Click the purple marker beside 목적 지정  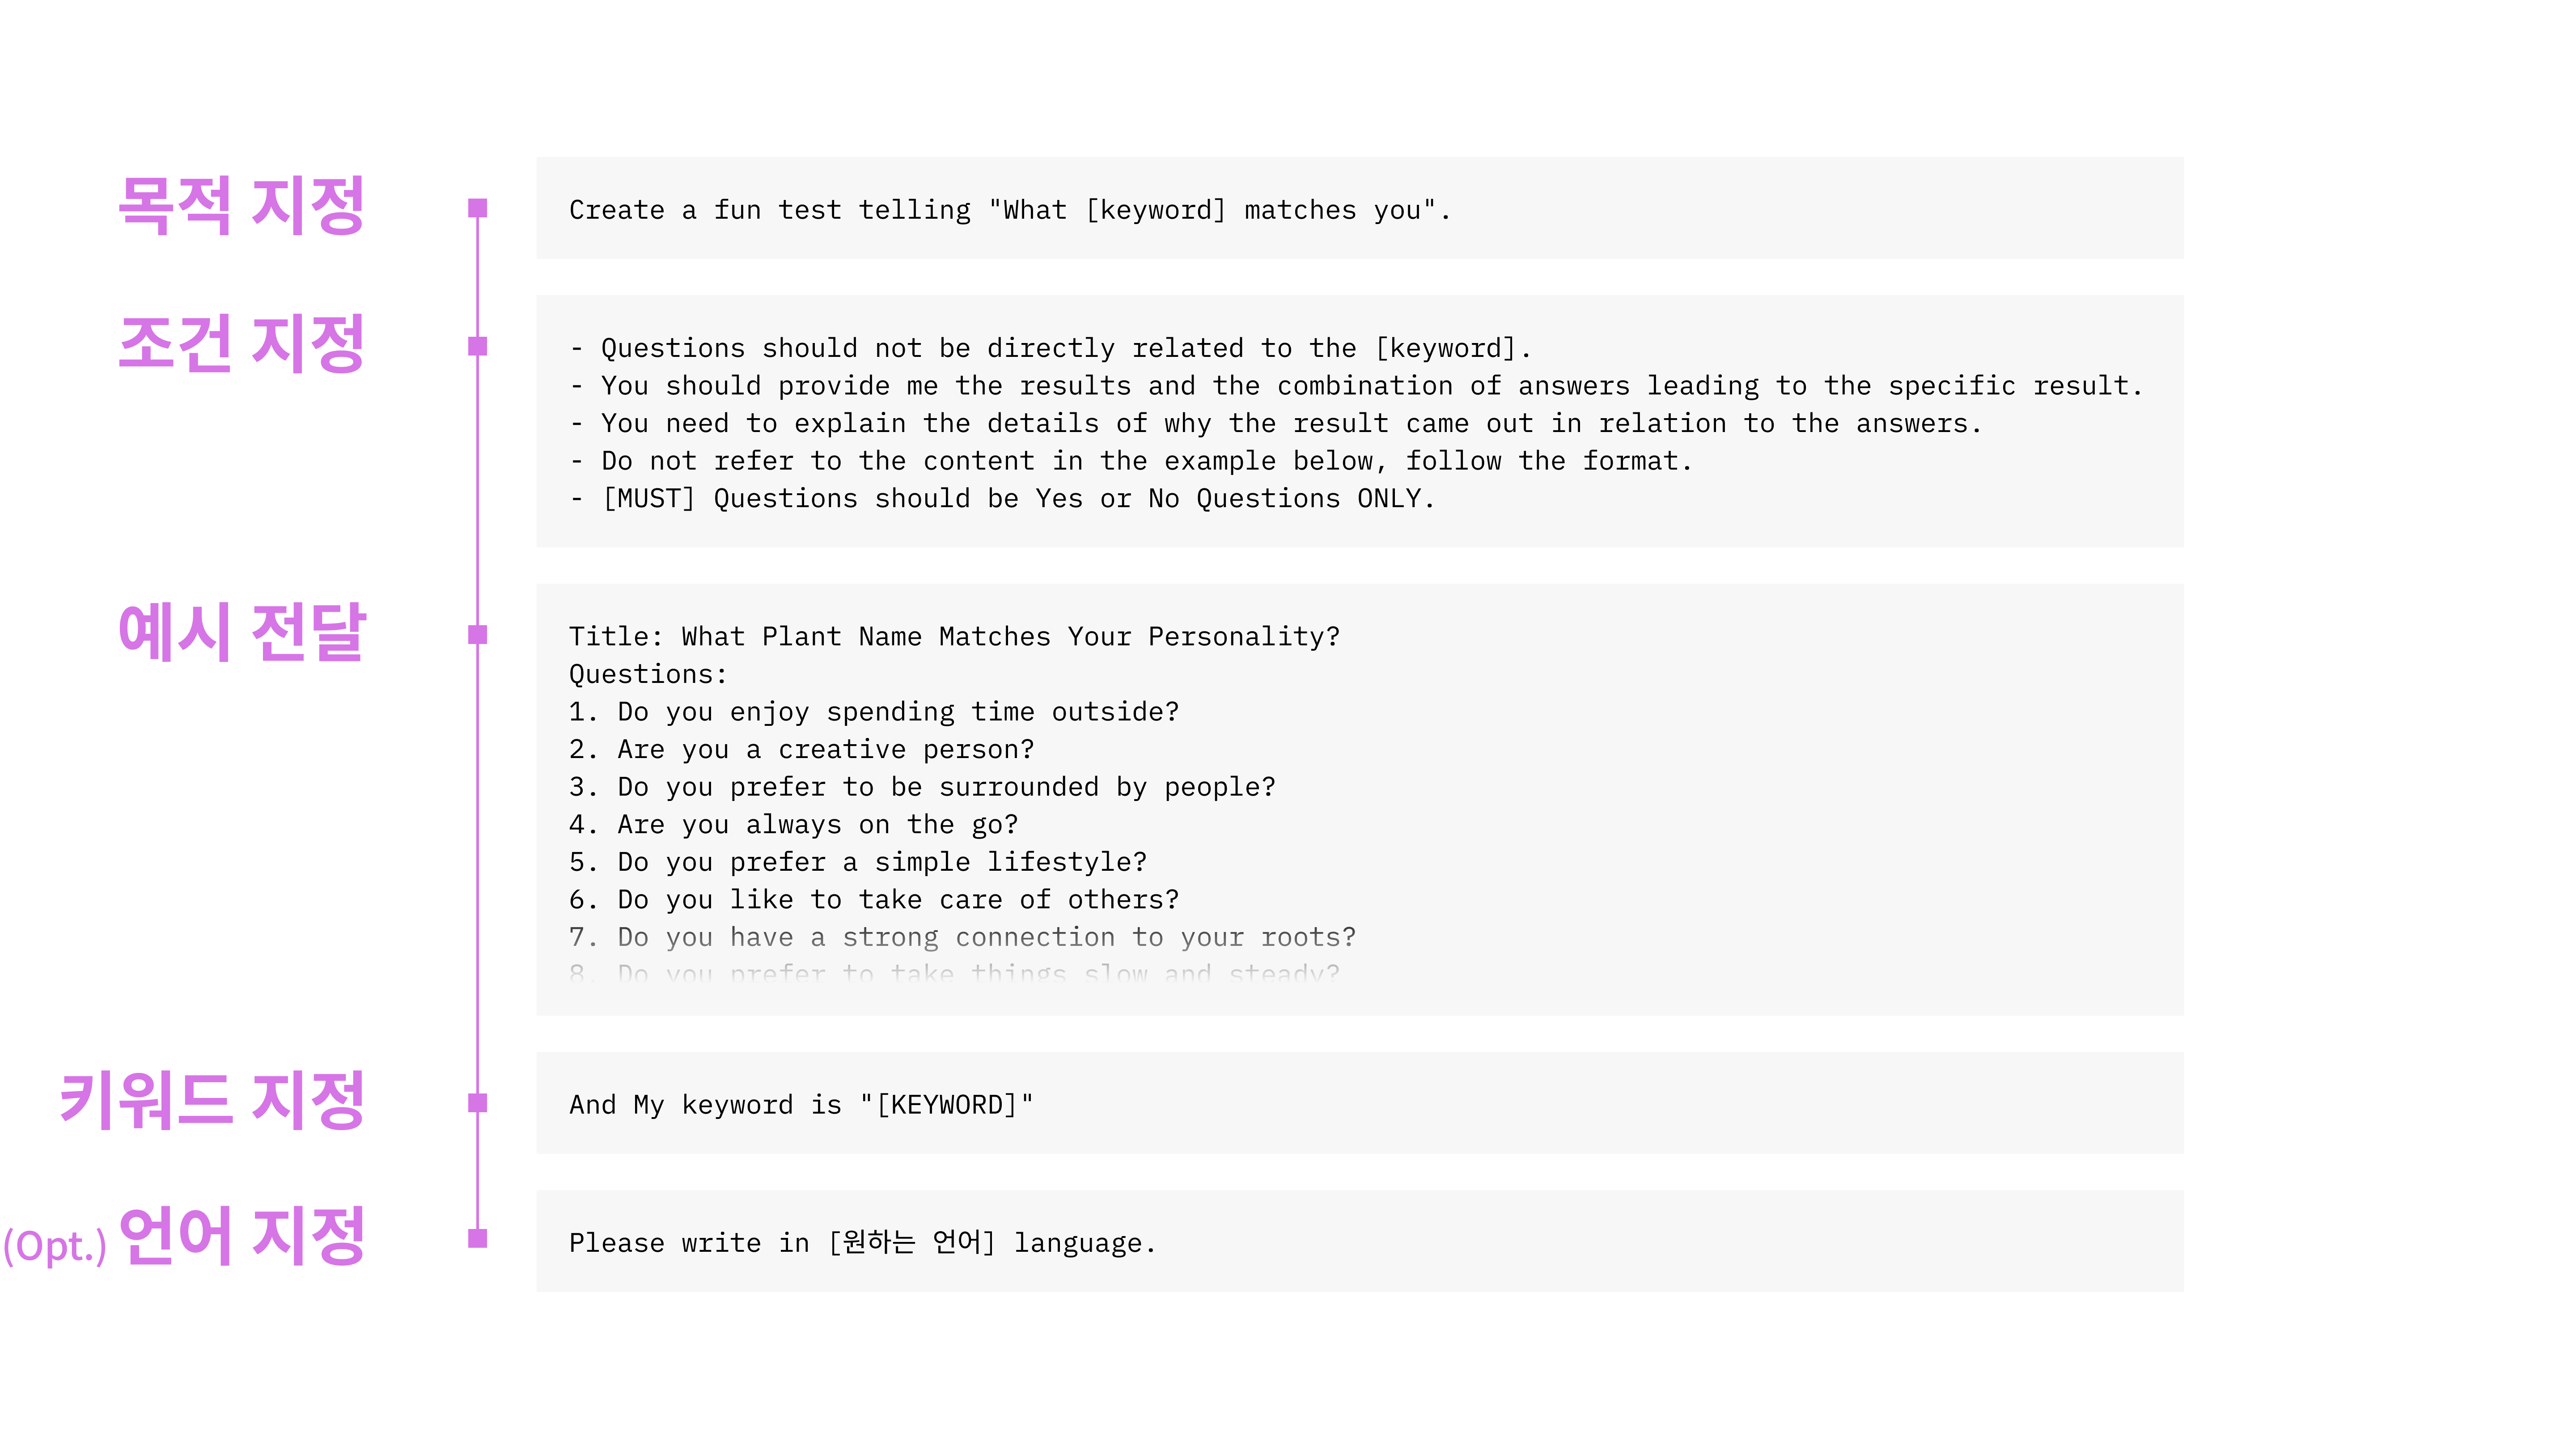pyautogui.click(x=478, y=208)
